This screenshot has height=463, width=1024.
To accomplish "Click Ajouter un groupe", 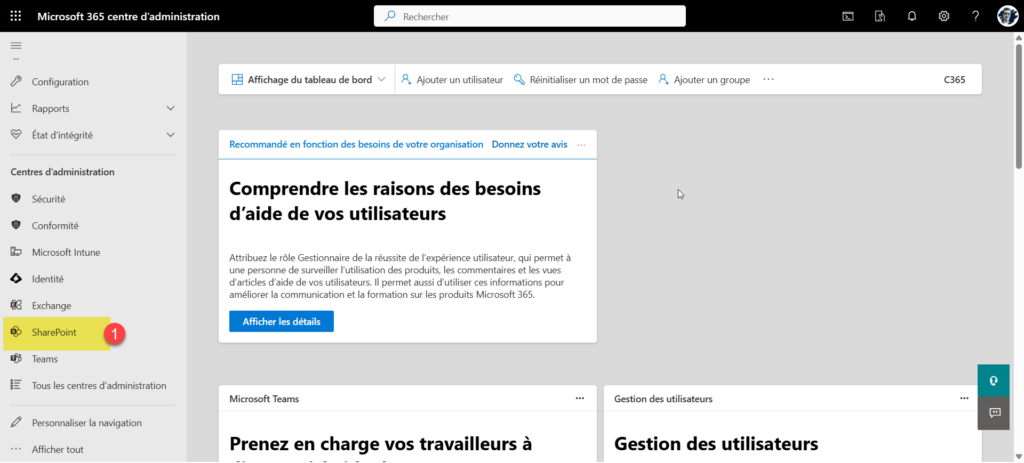I will [x=704, y=80].
